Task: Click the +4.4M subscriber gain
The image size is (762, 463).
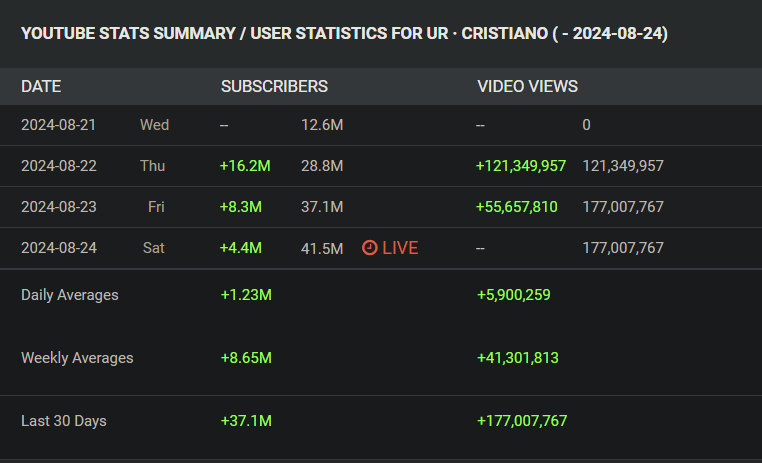Action: pyautogui.click(x=241, y=248)
